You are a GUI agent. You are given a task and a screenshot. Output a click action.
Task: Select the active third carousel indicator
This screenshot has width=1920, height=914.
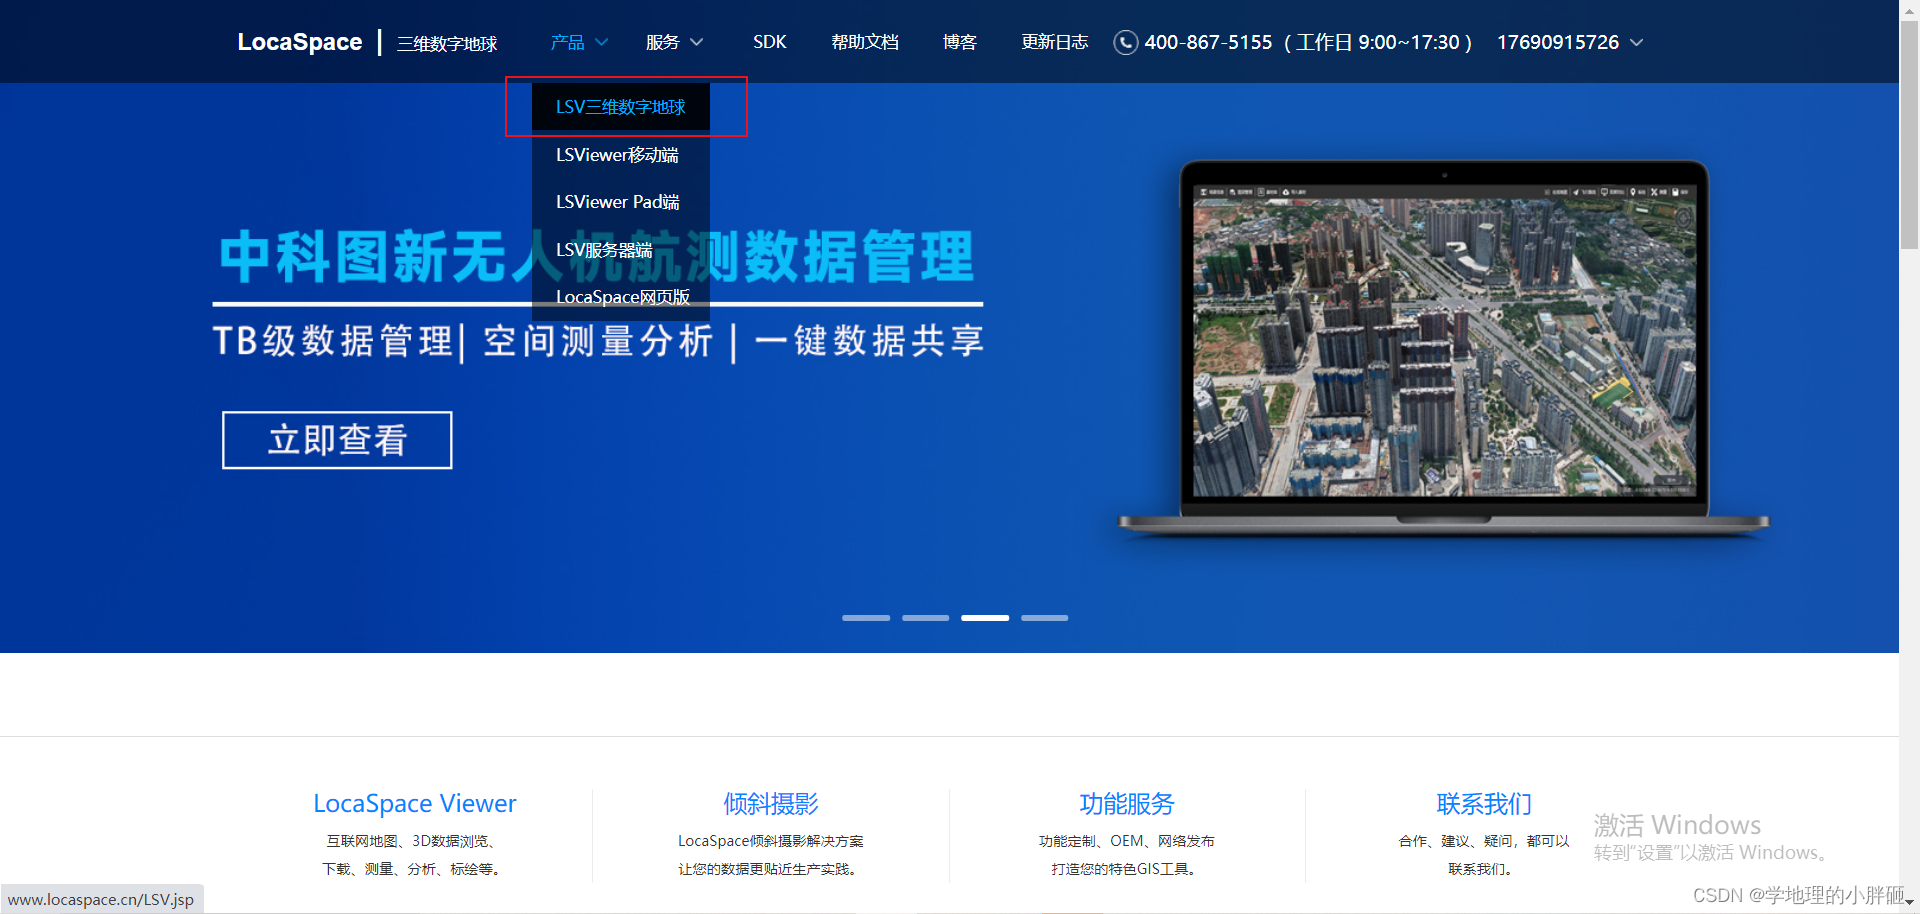click(985, 618)
